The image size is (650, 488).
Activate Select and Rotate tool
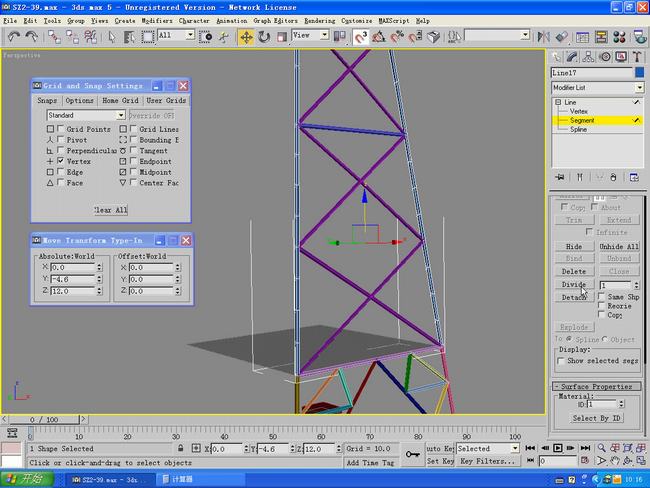(x=264, y=37)
